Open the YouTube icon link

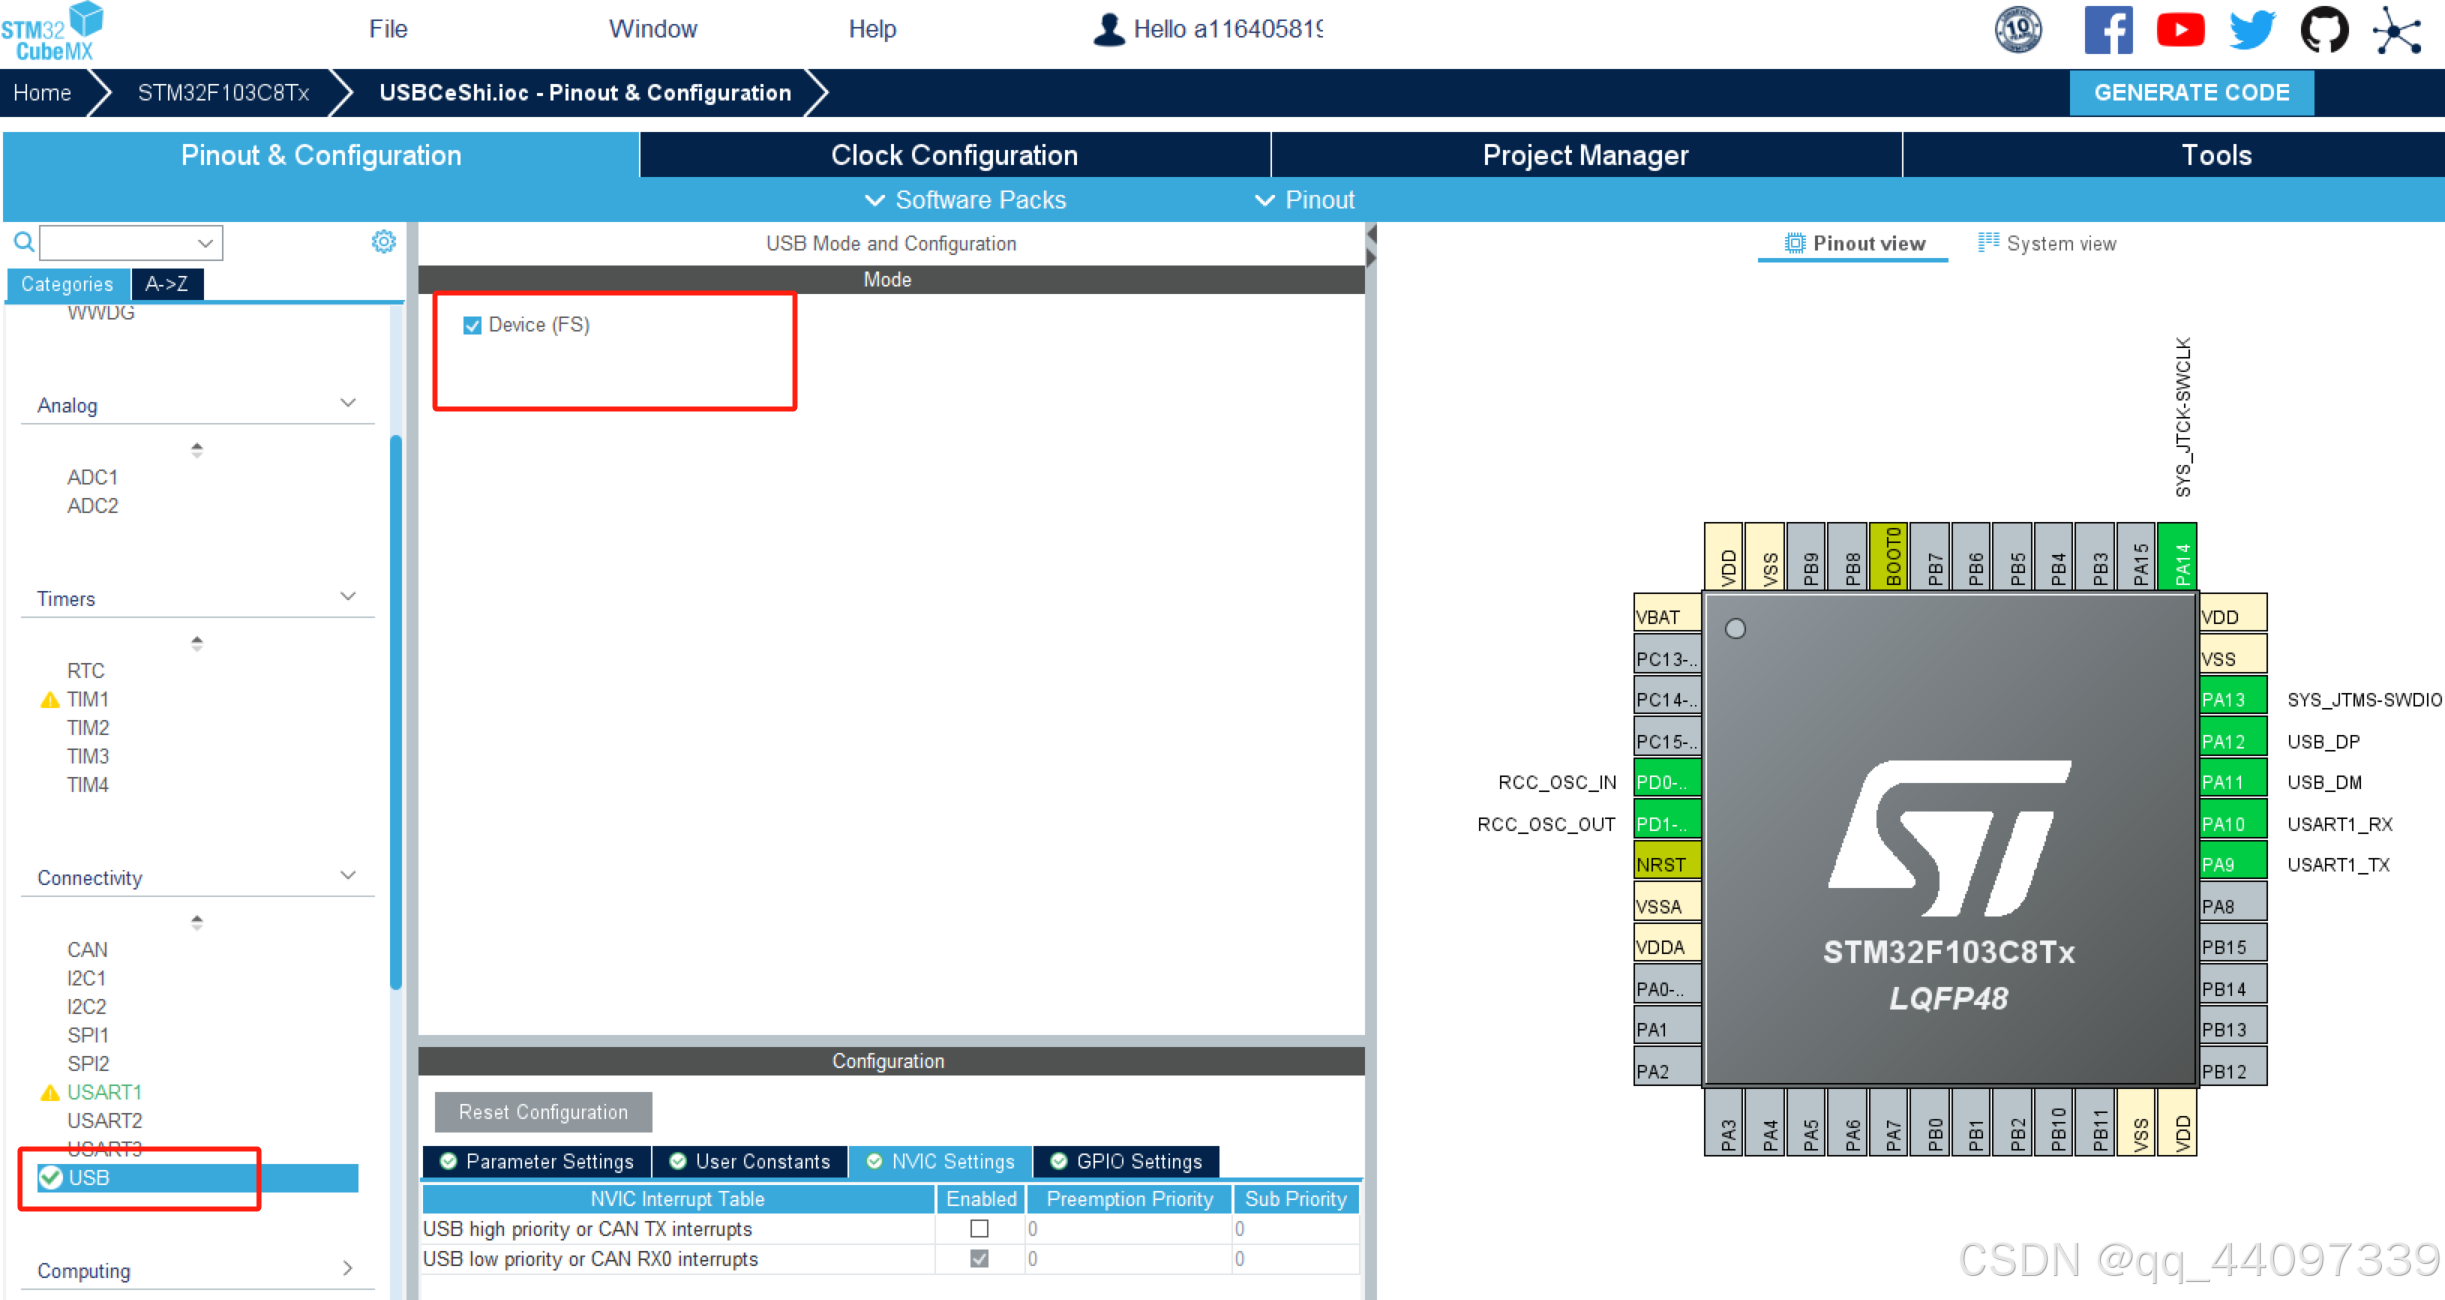pyautogui.click(x=2180, y=30)
